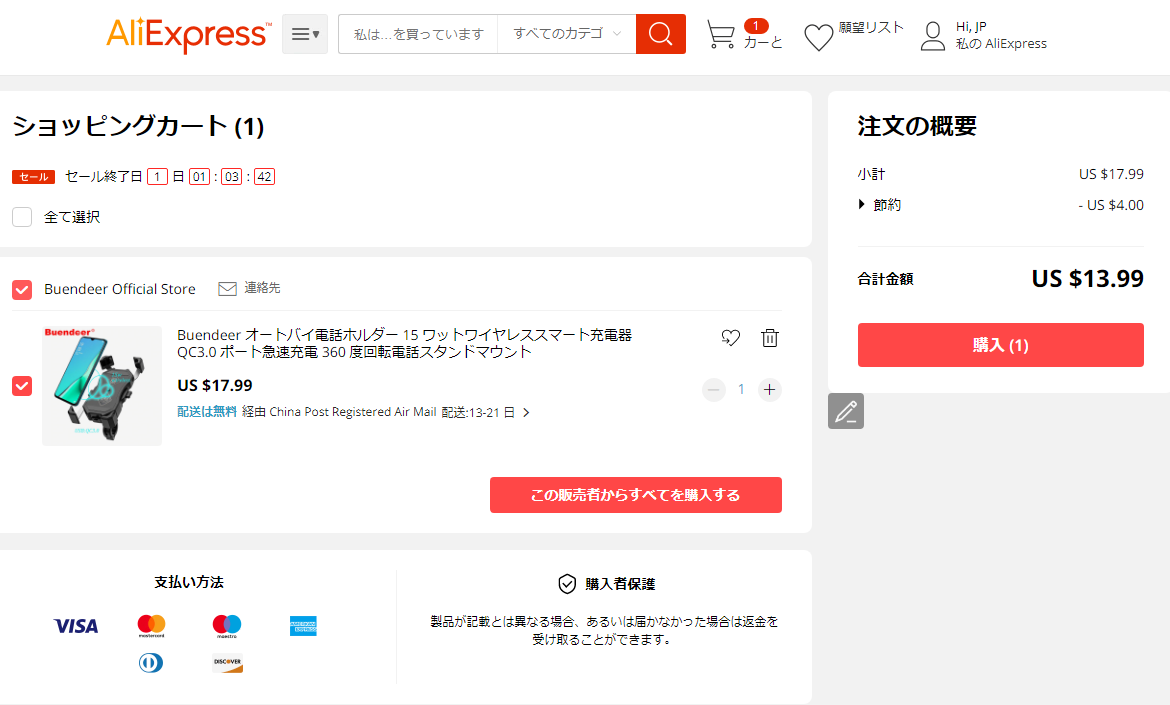Click the quantity value 1
The width and height of the screenshot is (1170, 705).
[741, 389]
